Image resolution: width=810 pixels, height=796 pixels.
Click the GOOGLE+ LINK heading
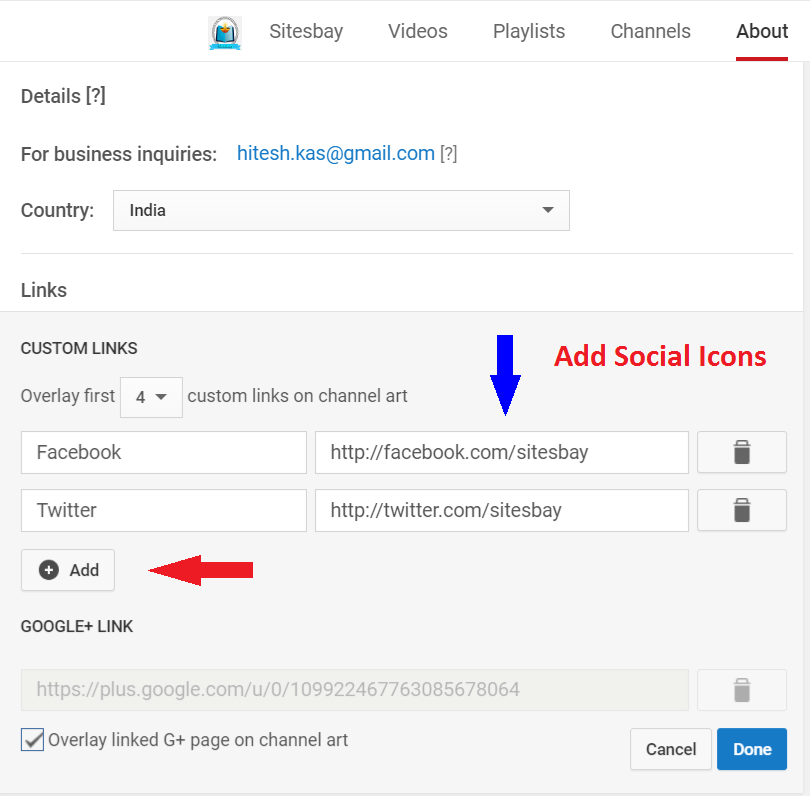77,626
